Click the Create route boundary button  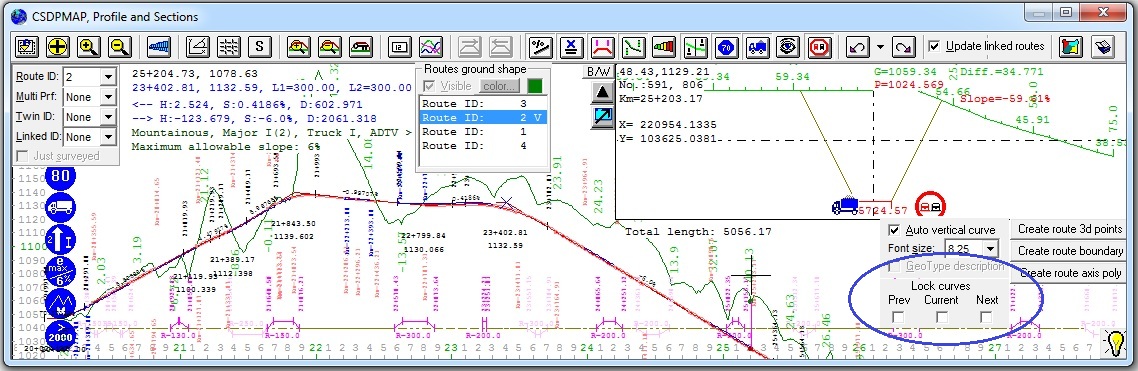pyautogui.click(x=1070, y=250)
